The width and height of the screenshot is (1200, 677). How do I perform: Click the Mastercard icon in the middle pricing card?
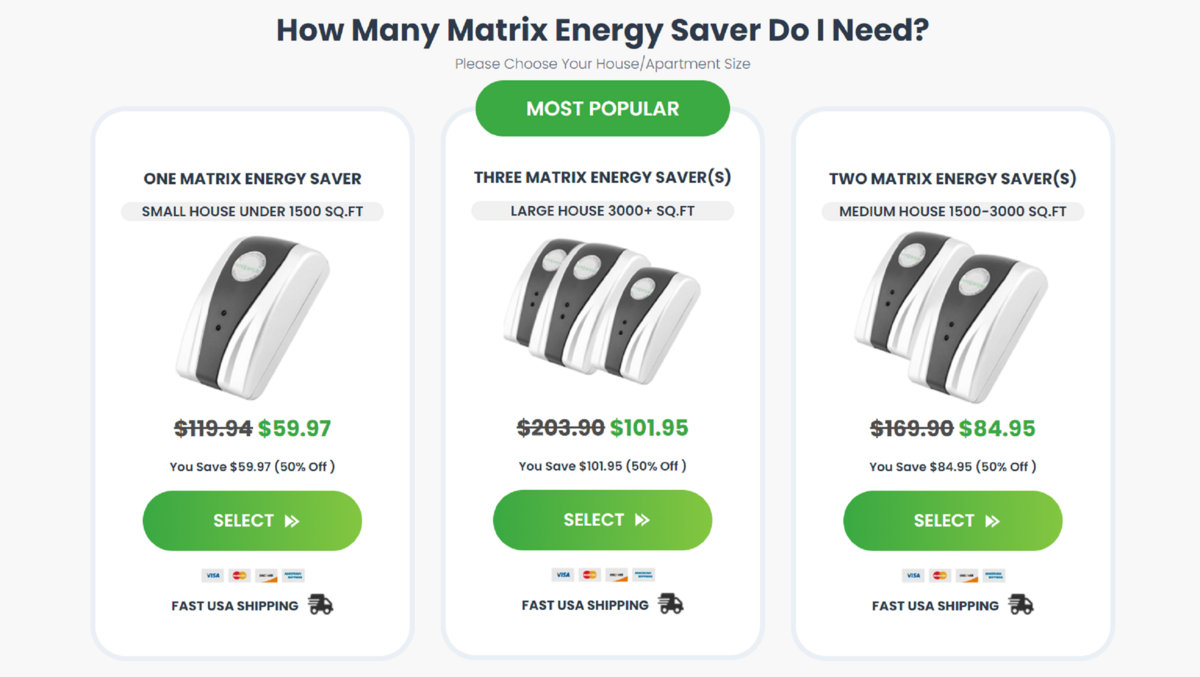(588, 575)
